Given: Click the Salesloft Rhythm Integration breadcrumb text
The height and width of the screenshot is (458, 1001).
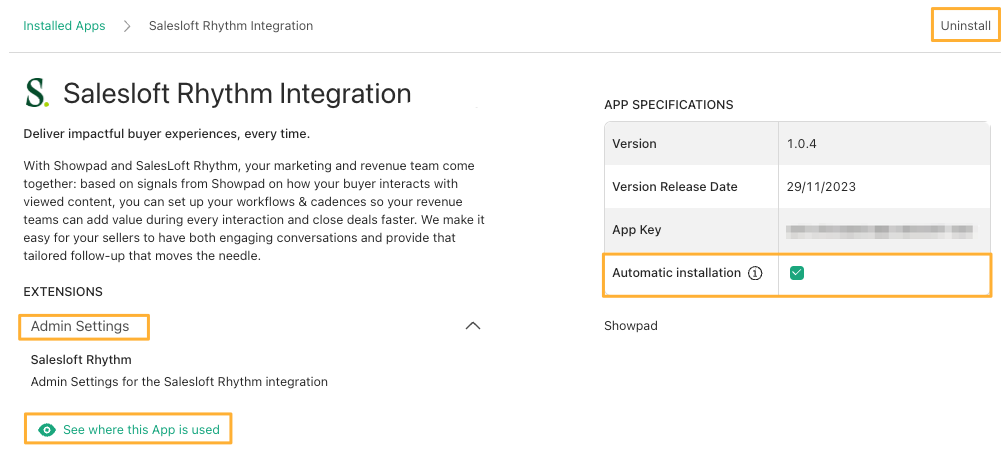Looking at the screenshot, I should [231, 26].
